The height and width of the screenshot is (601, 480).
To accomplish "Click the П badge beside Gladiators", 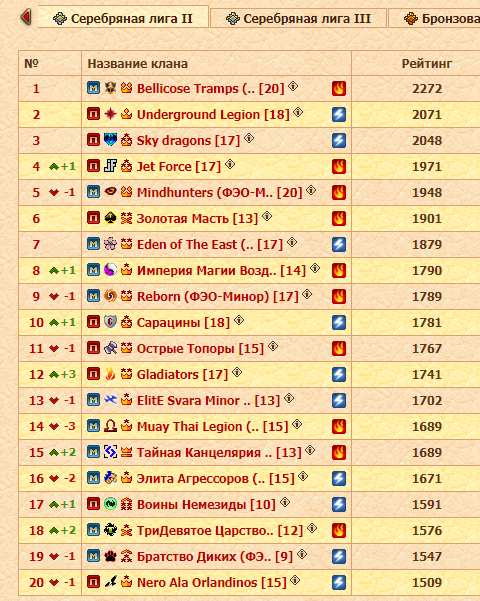I will tap(94, 374).
